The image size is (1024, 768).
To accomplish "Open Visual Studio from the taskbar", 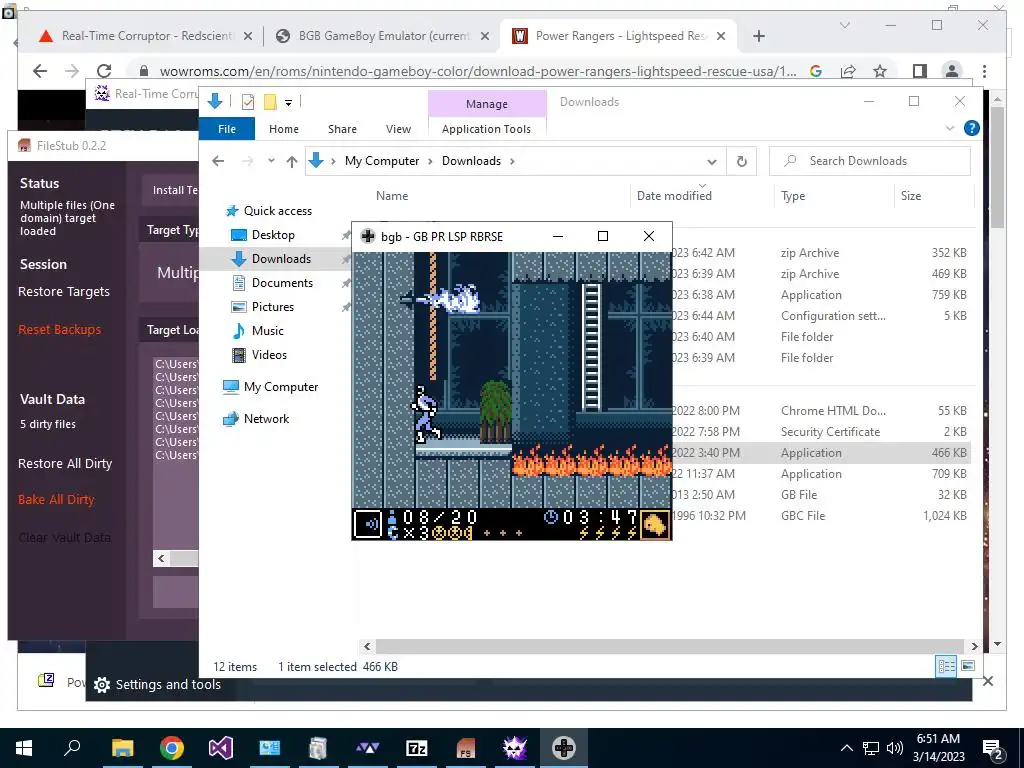I will pos(221,748).
